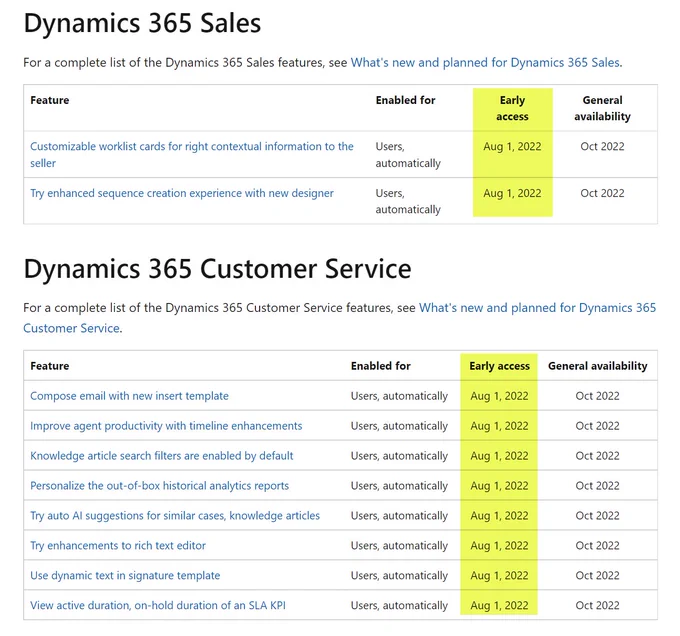Open Knowledge article search filters link
The image size is (680, 636).
pyautogui.click(x=162, y=456)
